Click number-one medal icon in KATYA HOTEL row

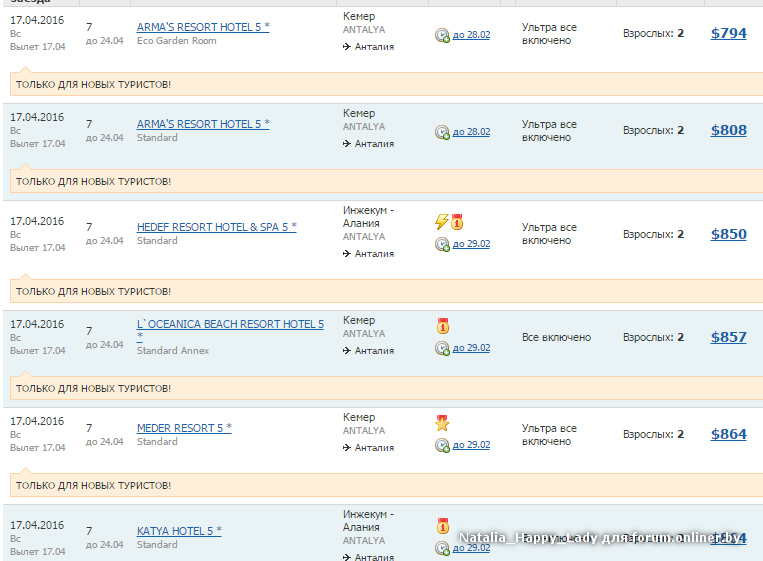click(443, 526)
